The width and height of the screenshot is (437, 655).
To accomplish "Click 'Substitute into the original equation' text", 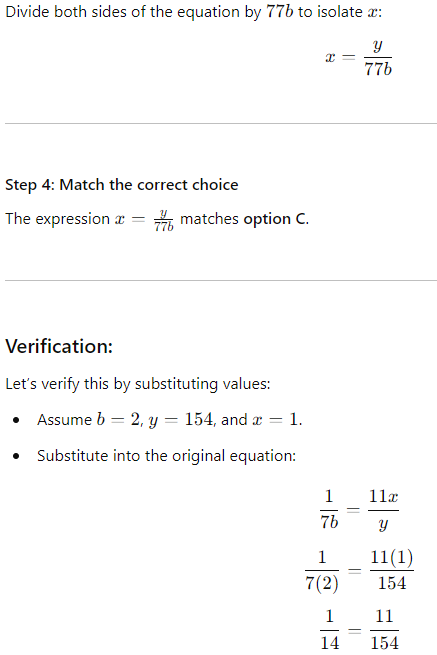I will click(166, 456).
